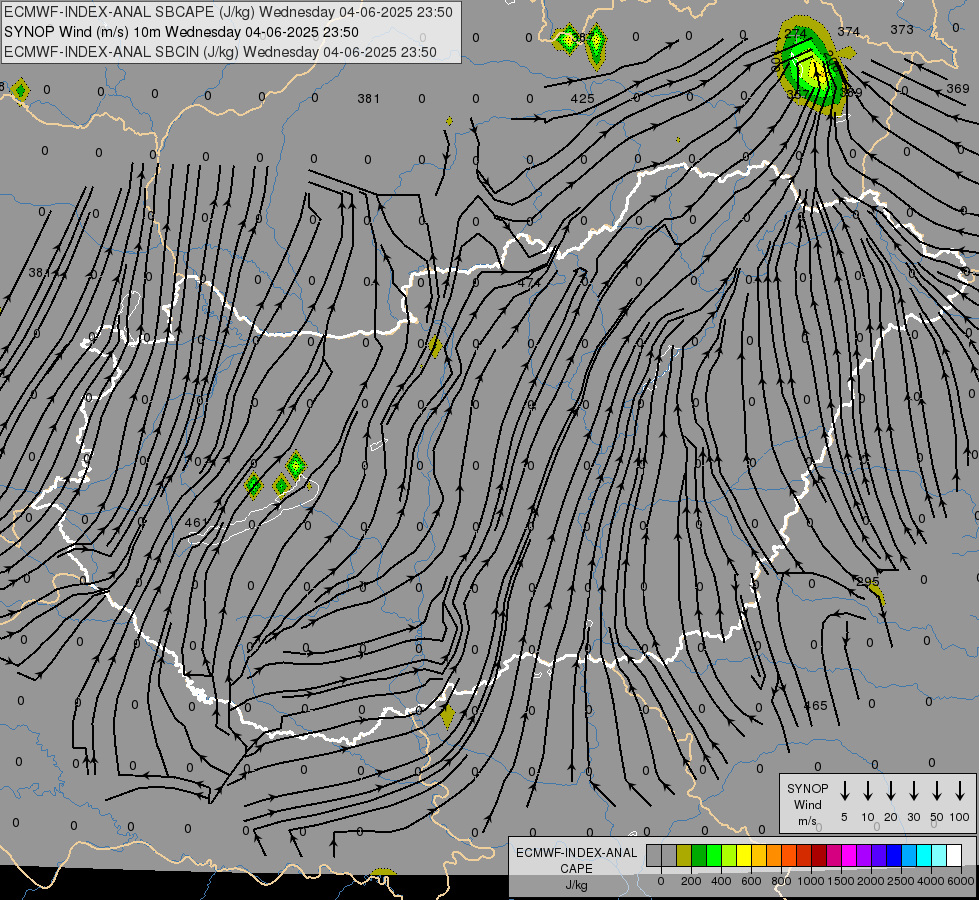Click the 100 m/s wind arrow symbol
979x900 pixels.
960,791
